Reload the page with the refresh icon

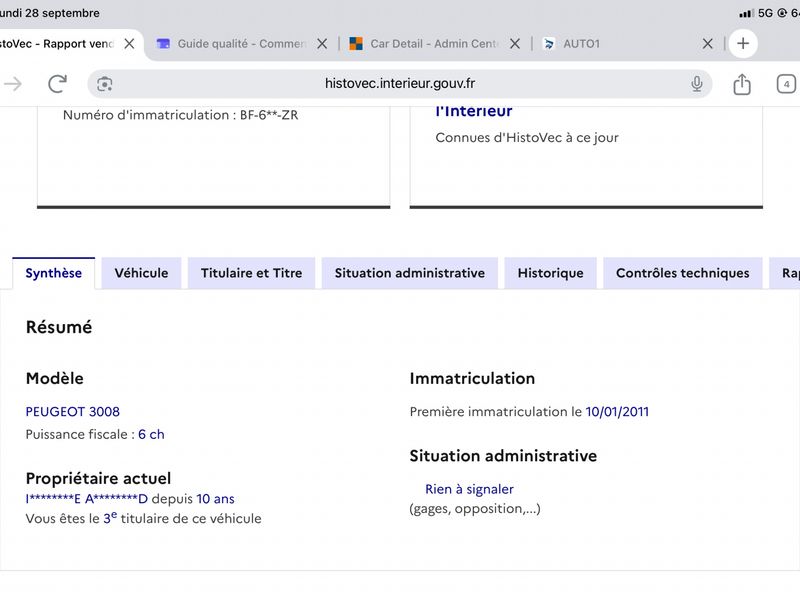pyautogui.click(x=58, y=84)
